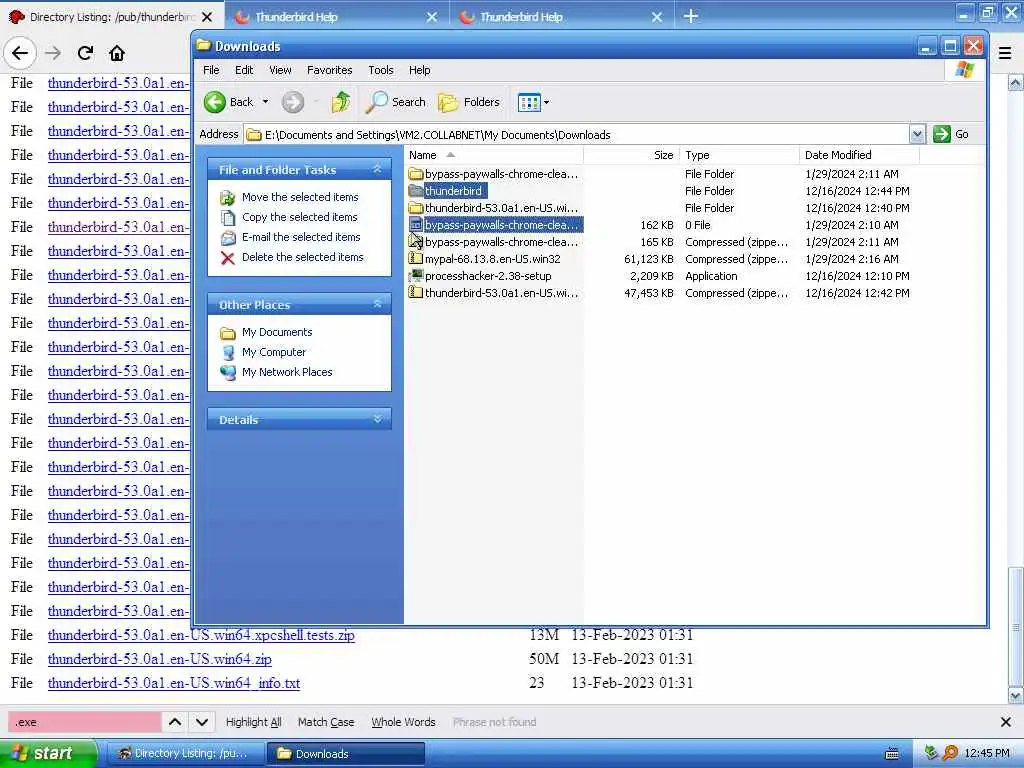Sort by the Size column header
This screenshot has height=768, width=1024.
coord(631,155)
